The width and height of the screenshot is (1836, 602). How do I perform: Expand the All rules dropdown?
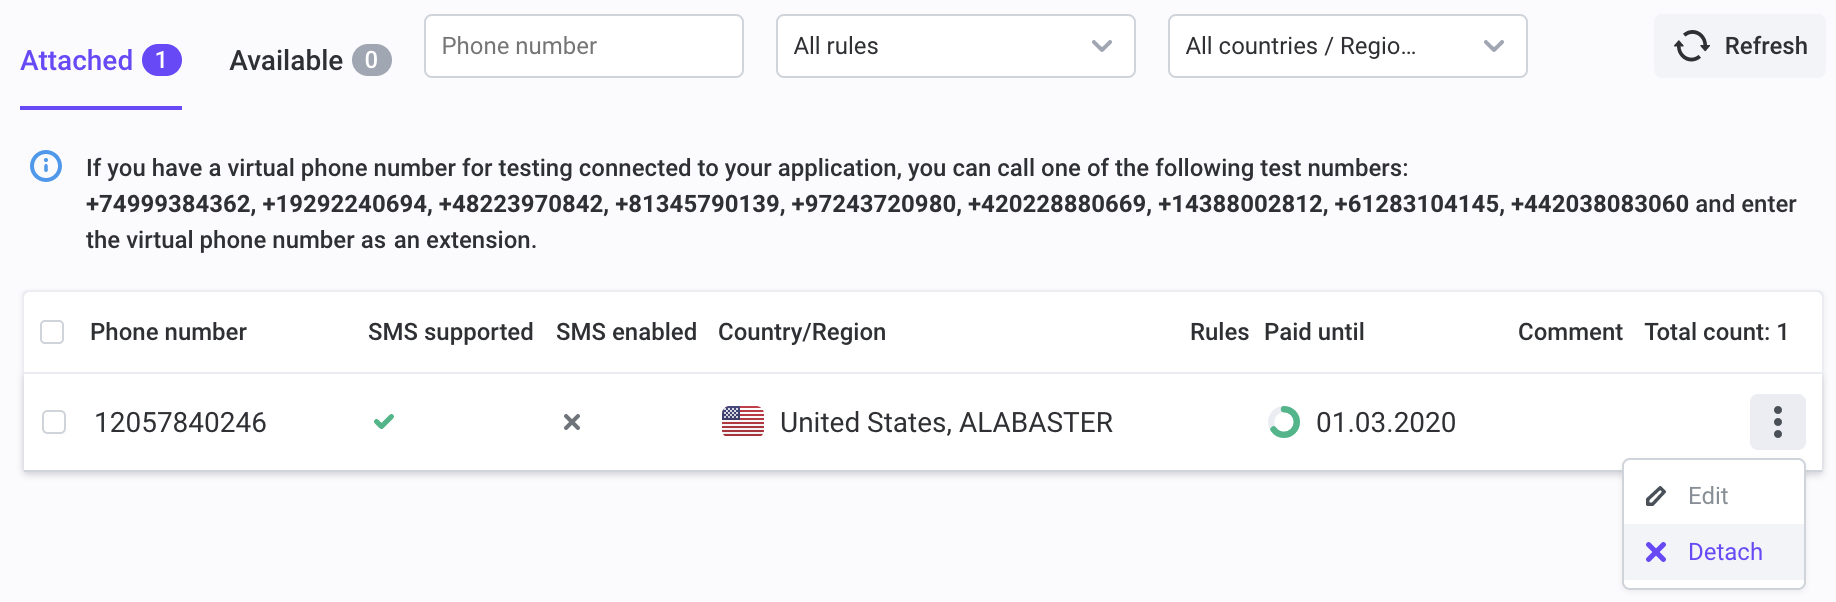click(x=955, y=46)
